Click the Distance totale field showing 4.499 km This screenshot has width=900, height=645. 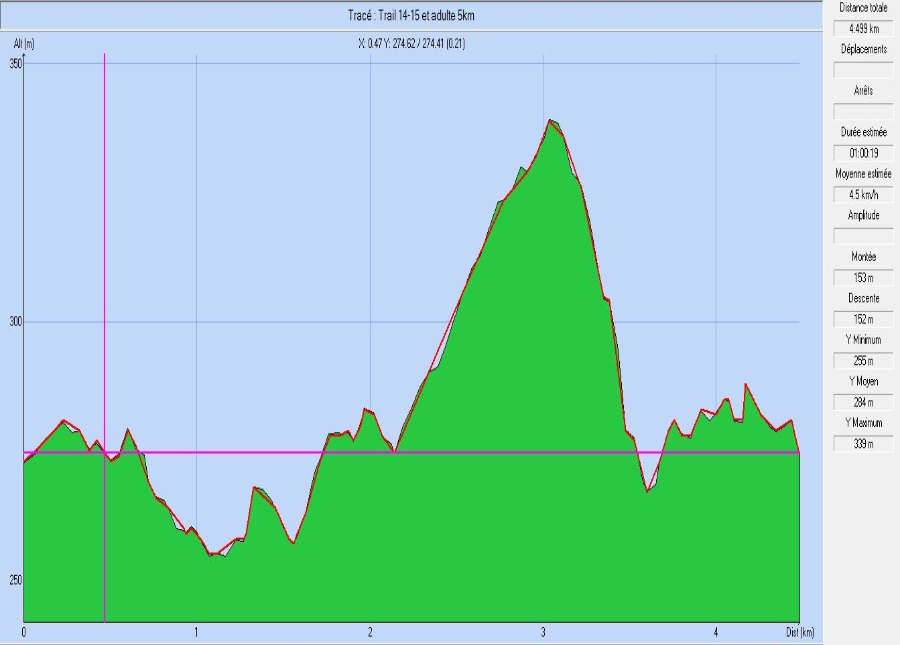tap(862, 28)
